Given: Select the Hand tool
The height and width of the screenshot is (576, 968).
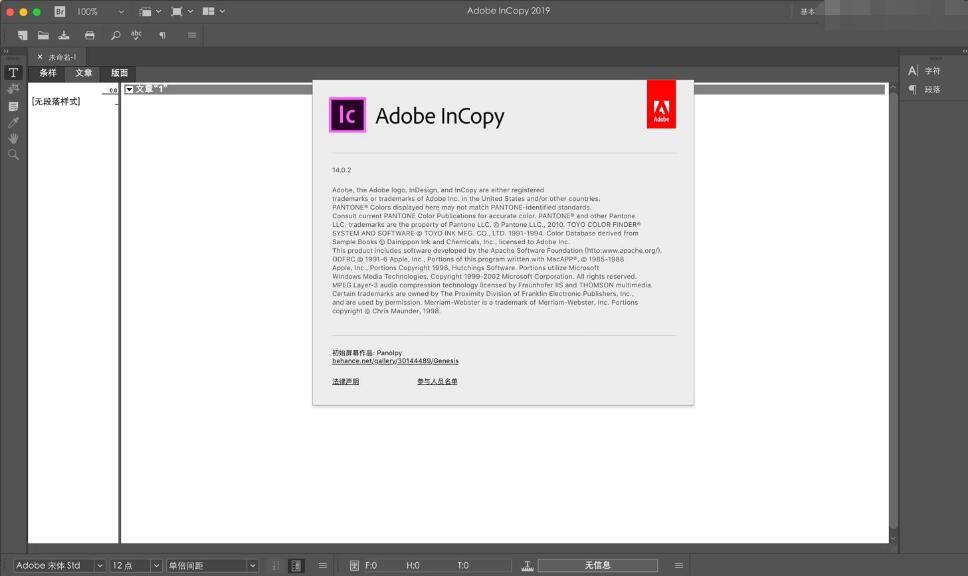Looking at the screenshot, I should click(x=13, y=138).
